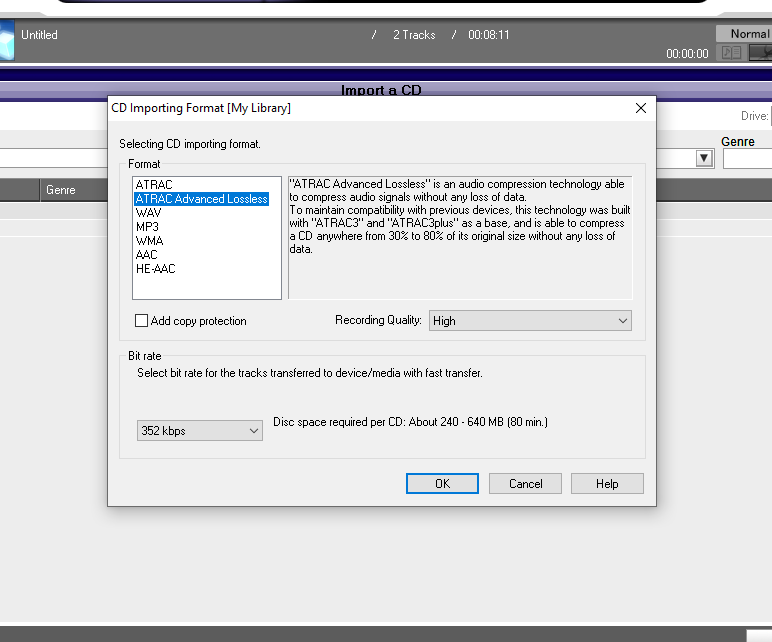Open the Recording Quality dropdown

tap(530, 321)
